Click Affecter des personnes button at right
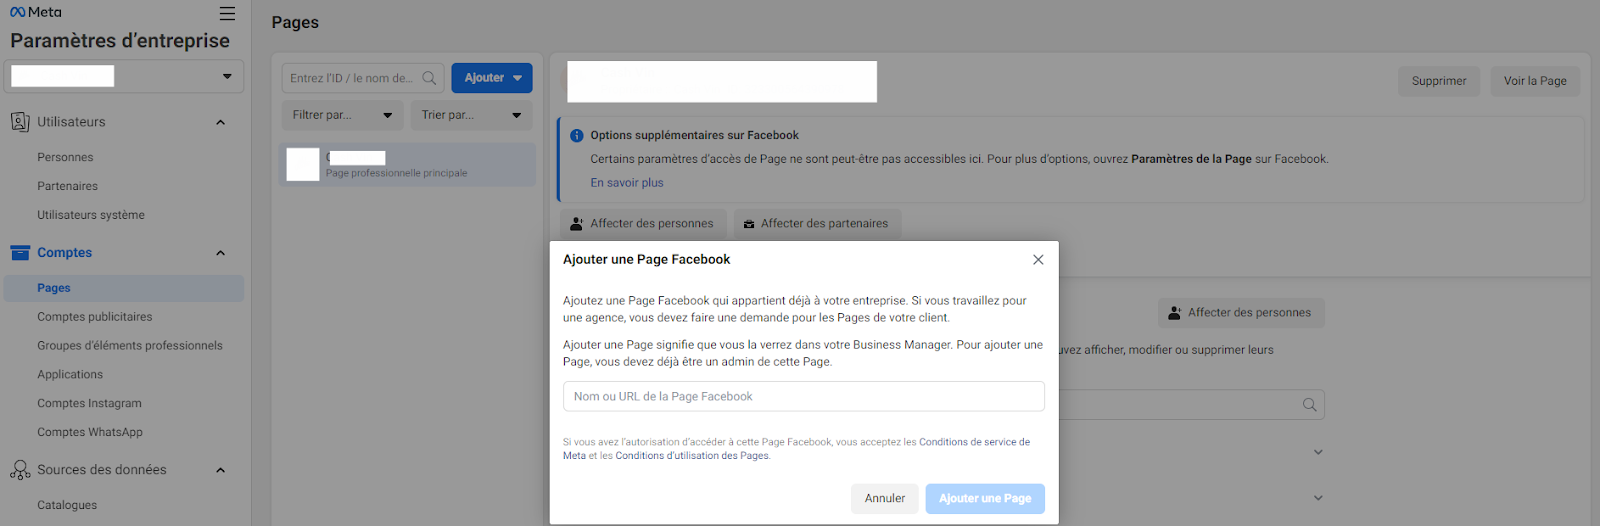Image resolution: width=1600 pixels, height=526 pixels. pos(1241,313)
